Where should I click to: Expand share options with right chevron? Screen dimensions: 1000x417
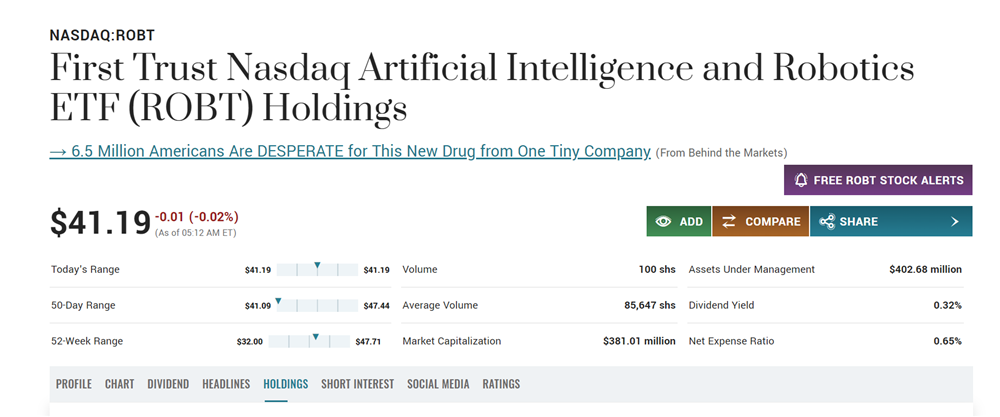click(955, 222)
